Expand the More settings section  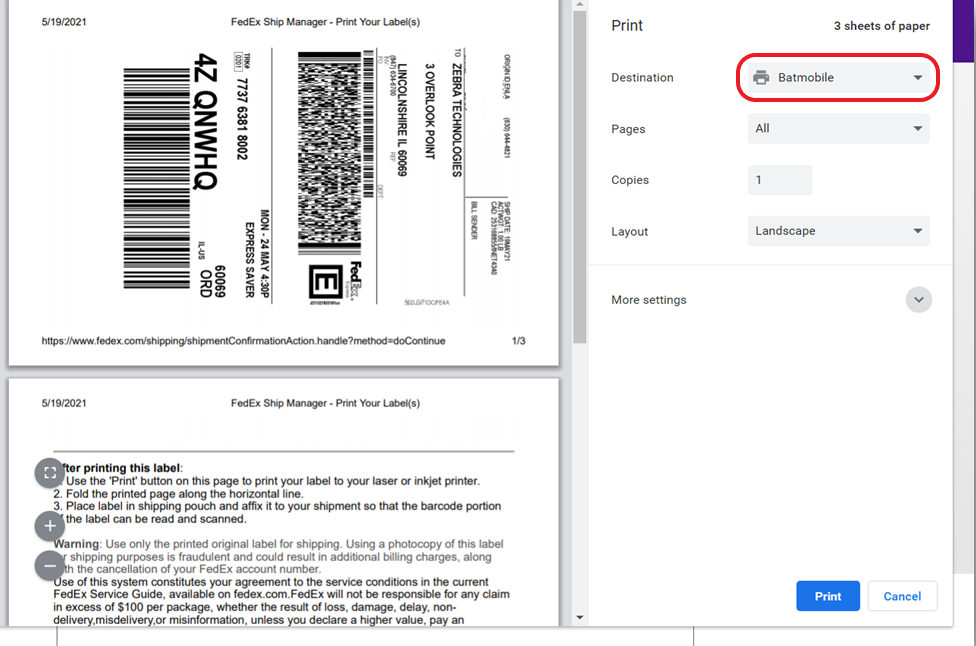tap(648, 299)
